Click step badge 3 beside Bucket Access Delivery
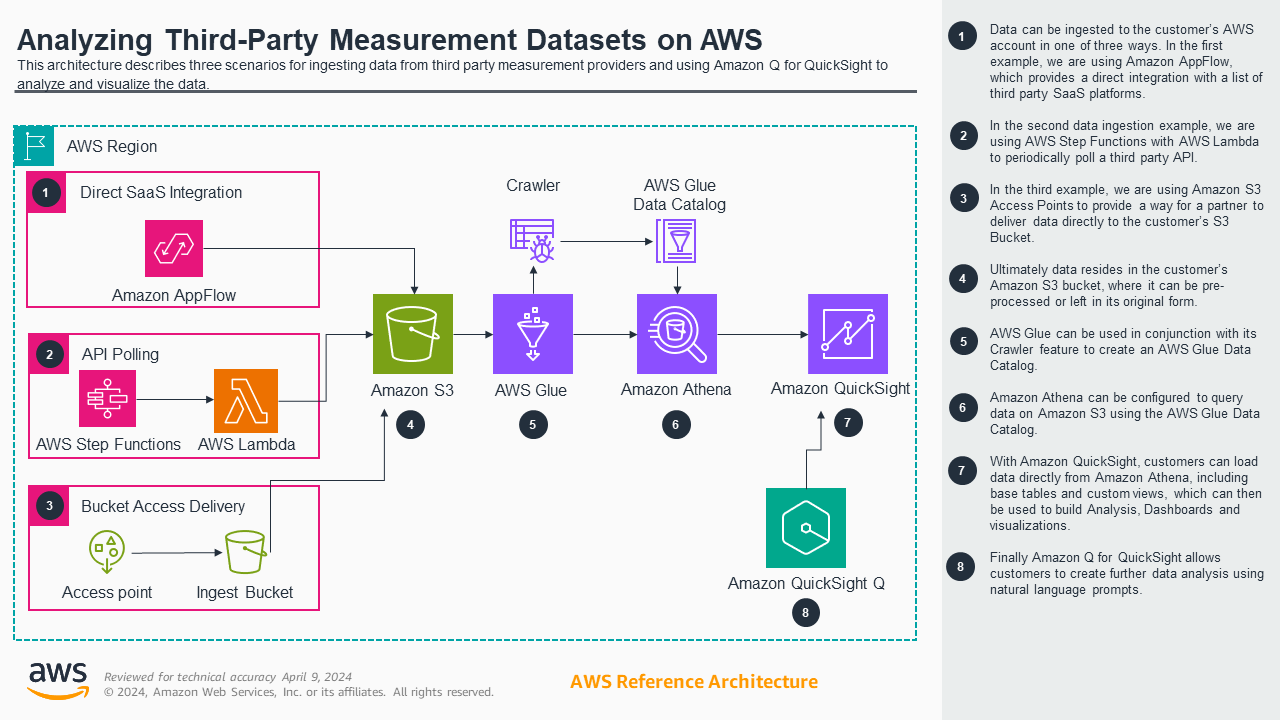The image size is (1280, 720). (x=49, y=506)
